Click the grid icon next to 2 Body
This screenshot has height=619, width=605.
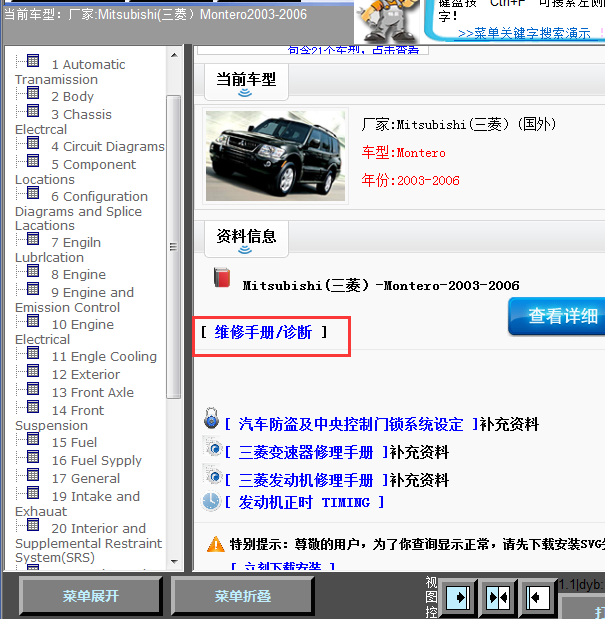(x=33, y=93)
